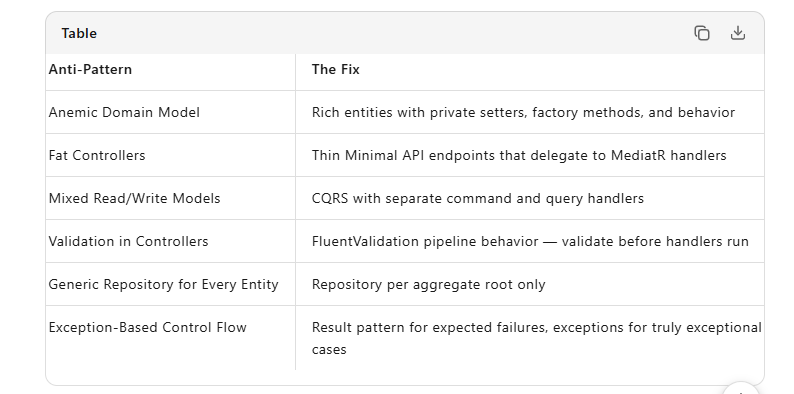Image resolution: width=794 pixels, height=394 pixels.
Task: Click the word cases in the last row
Action: [329, 350]
